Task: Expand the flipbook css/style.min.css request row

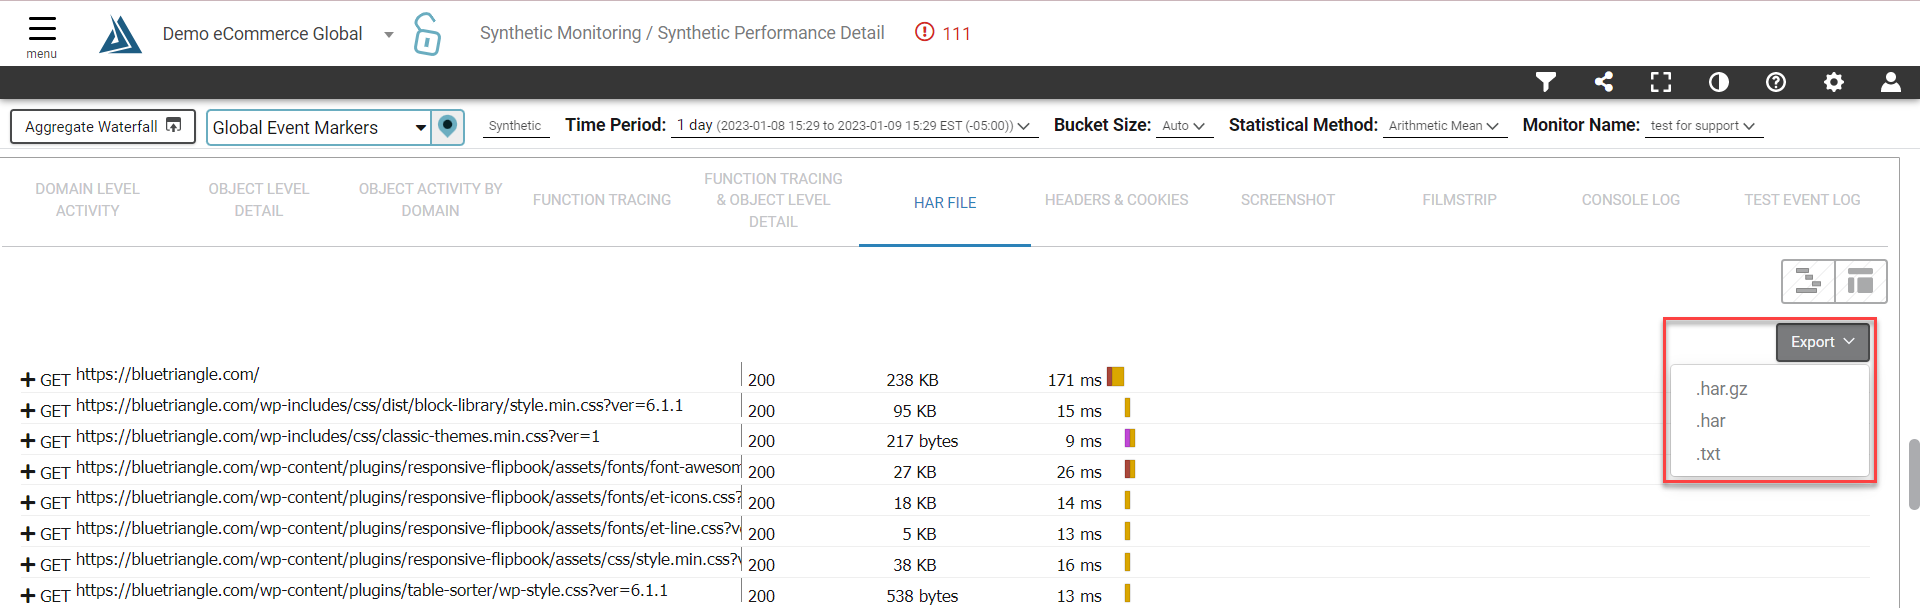Action: [x=28, y=565]
